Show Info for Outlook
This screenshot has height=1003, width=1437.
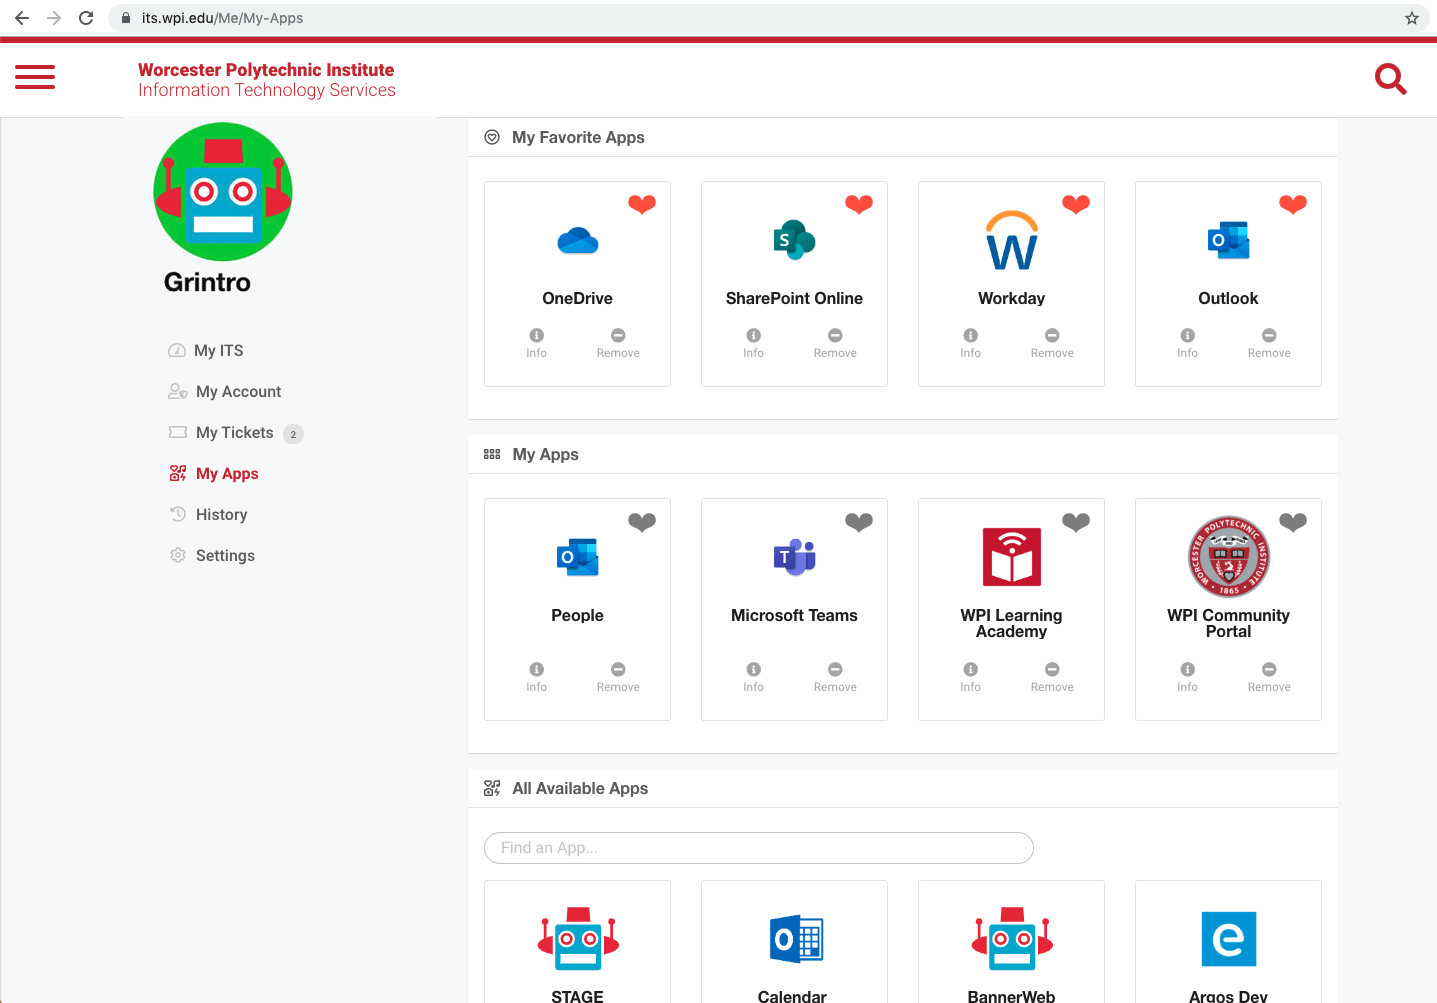1188,343
